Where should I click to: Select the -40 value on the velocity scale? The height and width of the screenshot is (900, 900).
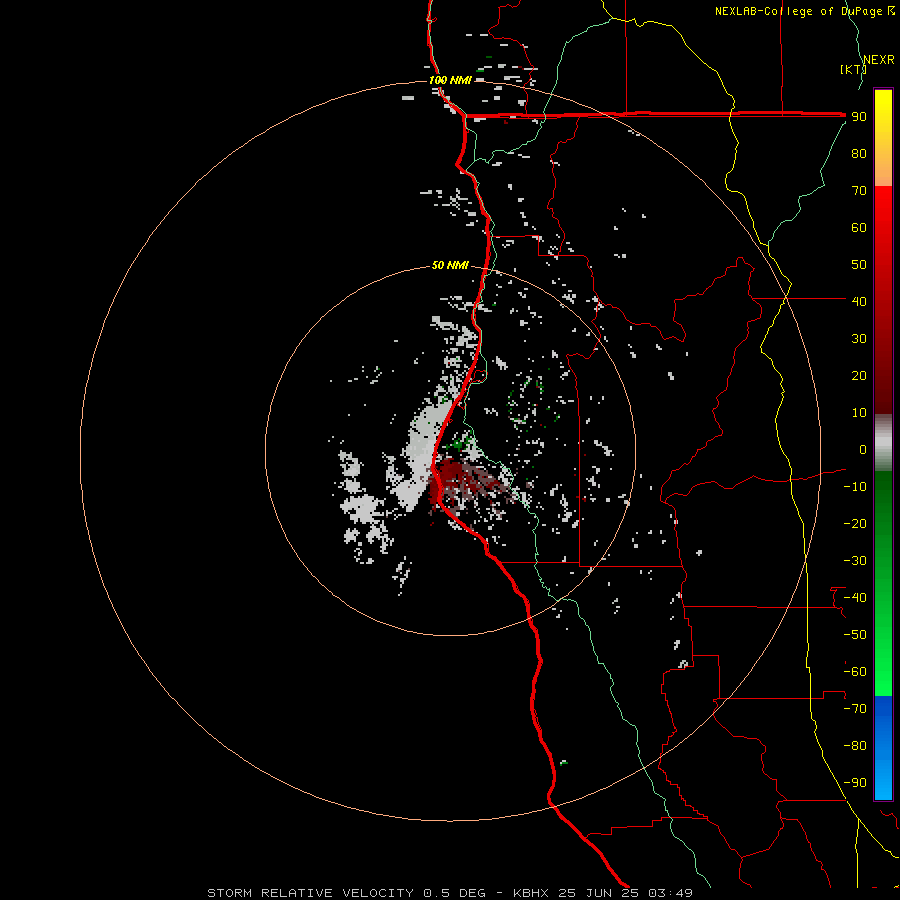(855, 598)
